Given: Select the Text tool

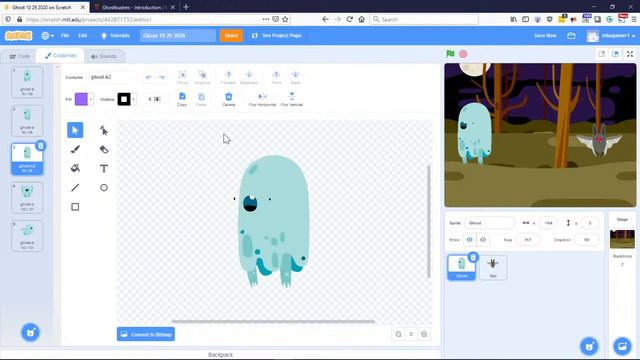Looking at the screenshot, I should click(x=104, y=168).
